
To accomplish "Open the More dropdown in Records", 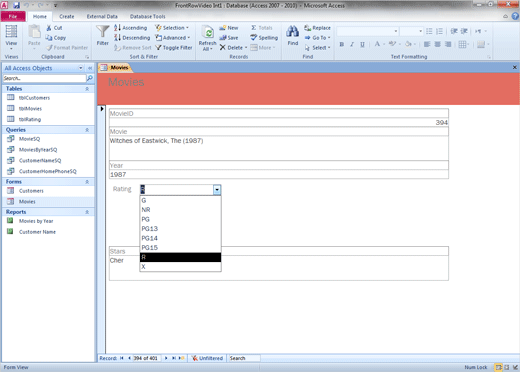I will click(263, 48).
